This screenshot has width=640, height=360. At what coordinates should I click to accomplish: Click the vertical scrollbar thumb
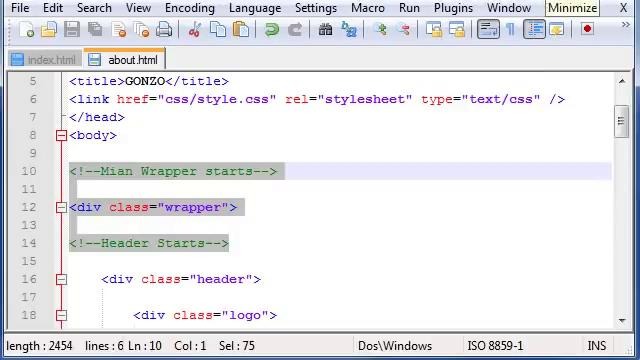click(622, 122)
